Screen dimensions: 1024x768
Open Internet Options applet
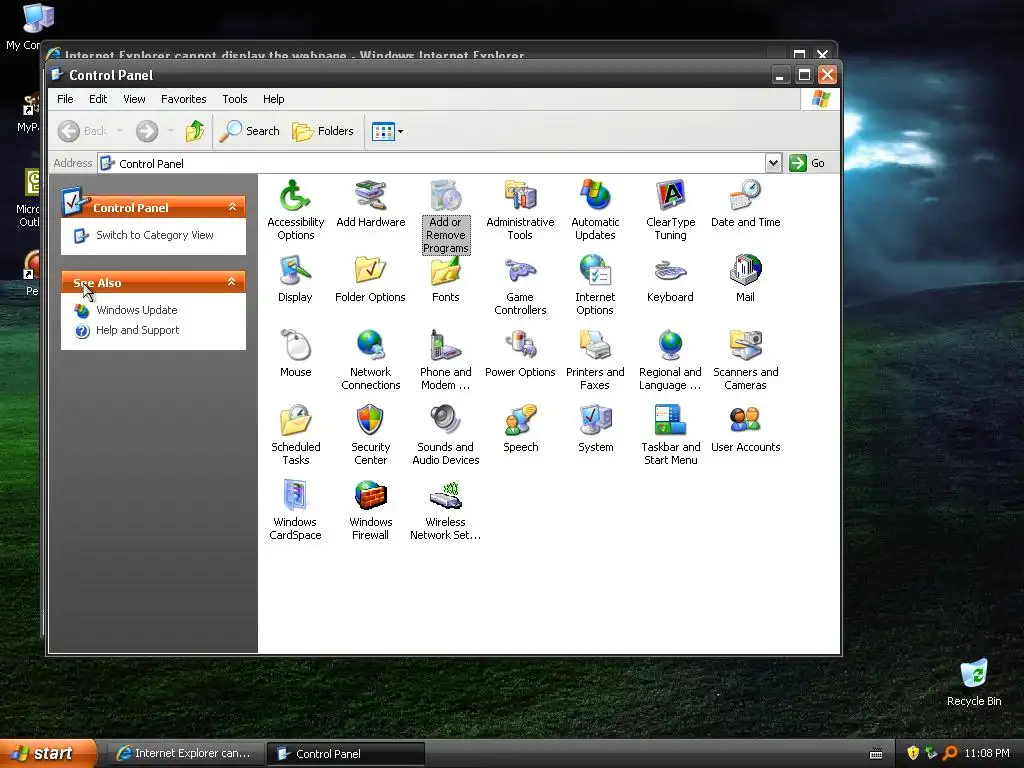(595, 270)
